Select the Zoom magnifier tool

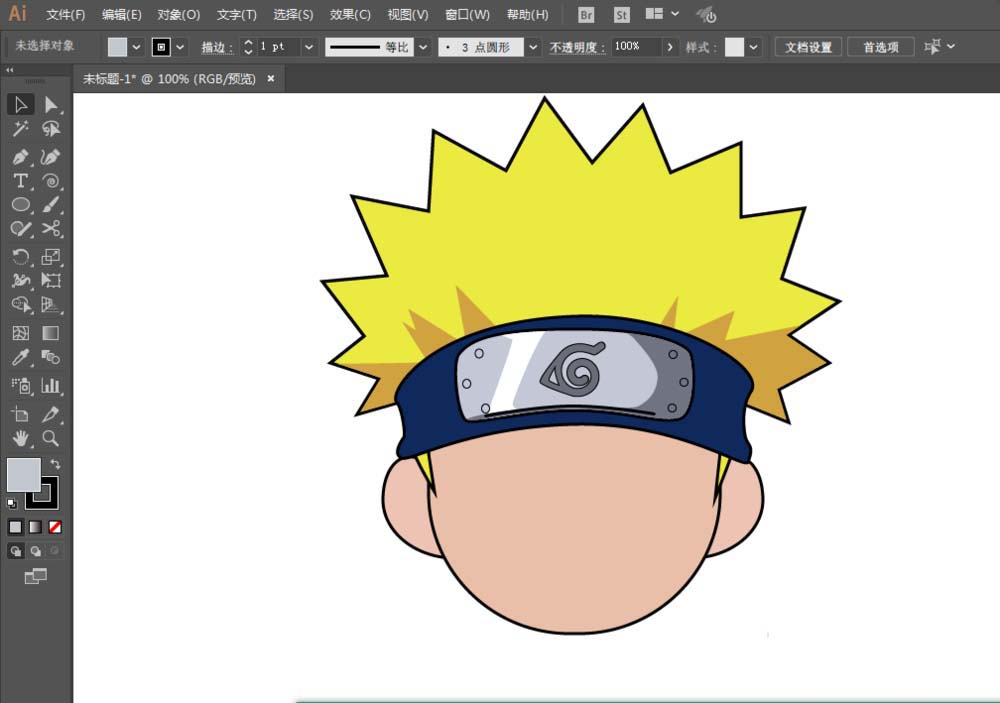pos(51,438)
